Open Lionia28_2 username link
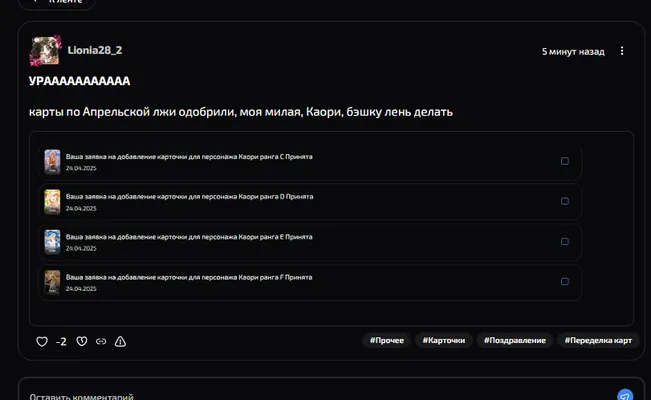 (95, 50)
